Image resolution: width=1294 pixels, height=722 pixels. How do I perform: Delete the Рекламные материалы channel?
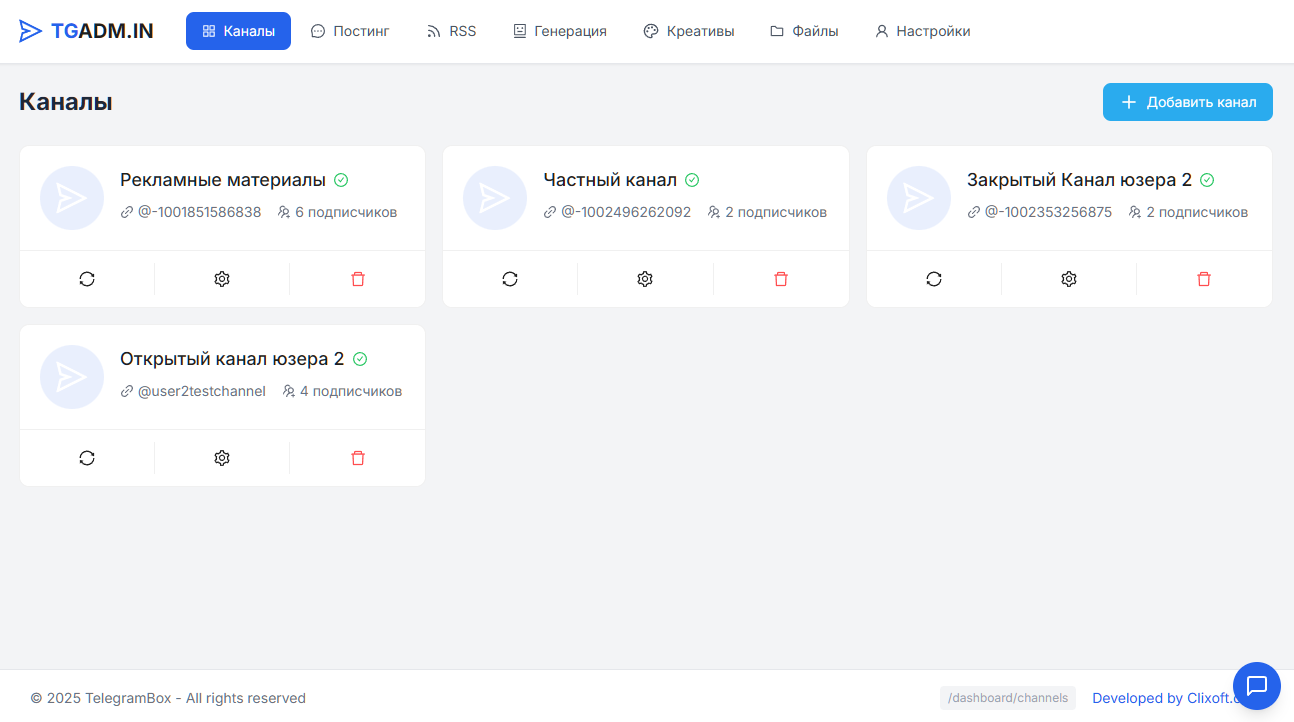[358, 279]
